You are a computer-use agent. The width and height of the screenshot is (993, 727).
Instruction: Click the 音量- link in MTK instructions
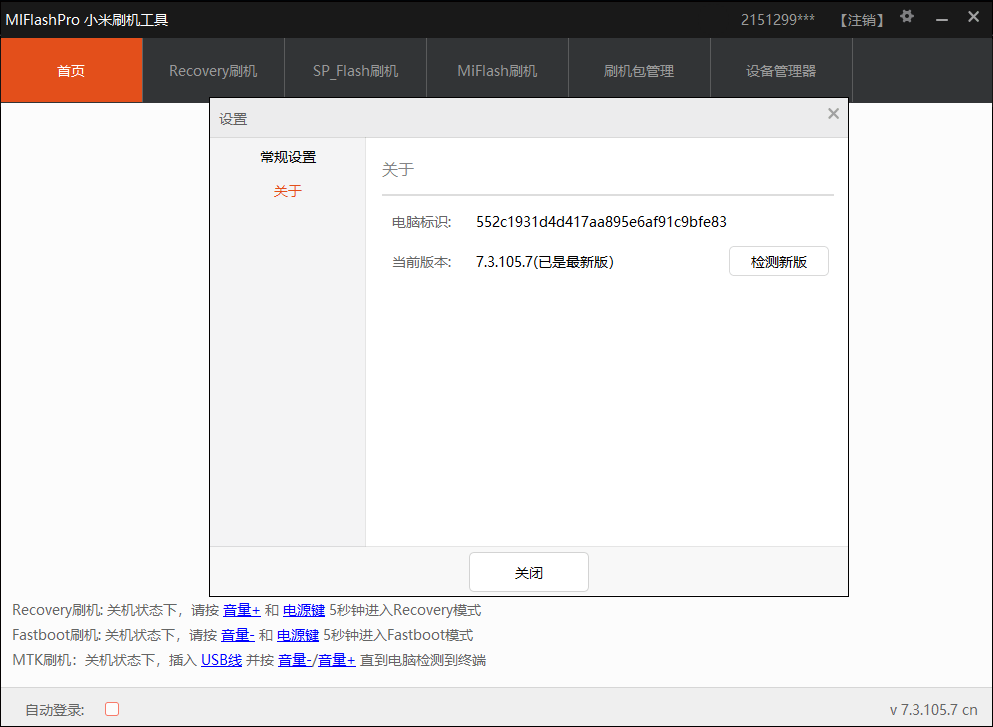pos(302,660)
